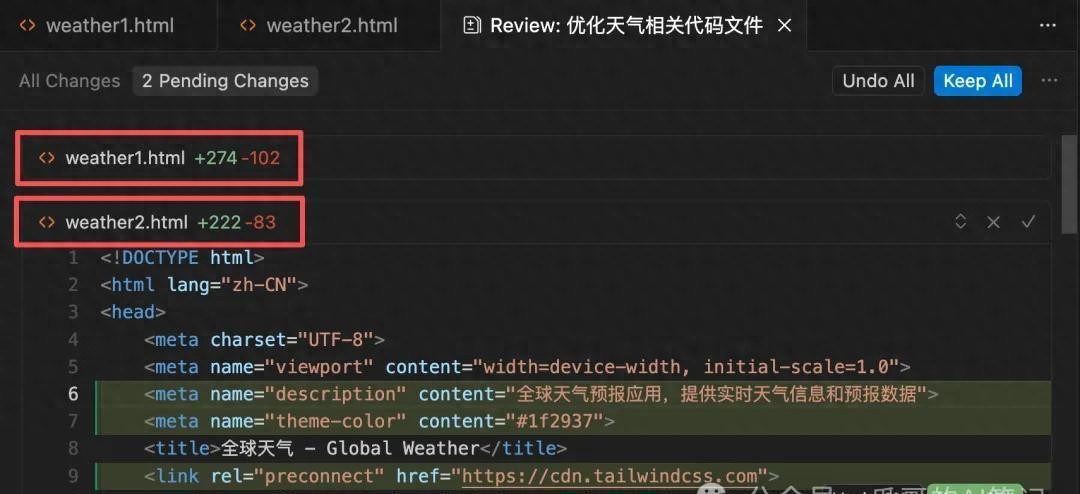Viewport: 1080px width, 494px height.
Task: Show the All Changes filter
Action: tap(69, 81)
